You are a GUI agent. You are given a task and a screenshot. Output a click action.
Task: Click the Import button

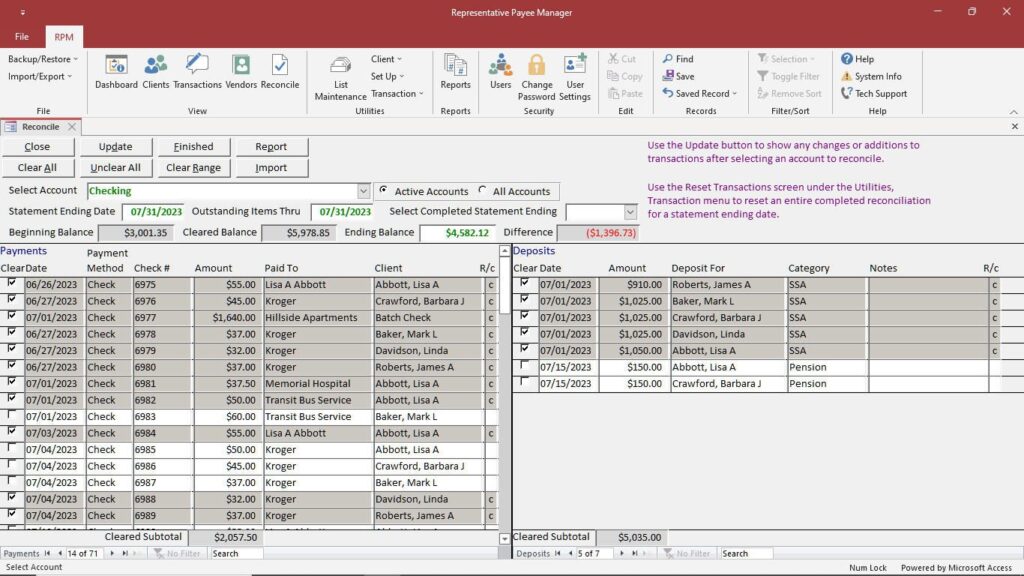[x=271, y=167]
